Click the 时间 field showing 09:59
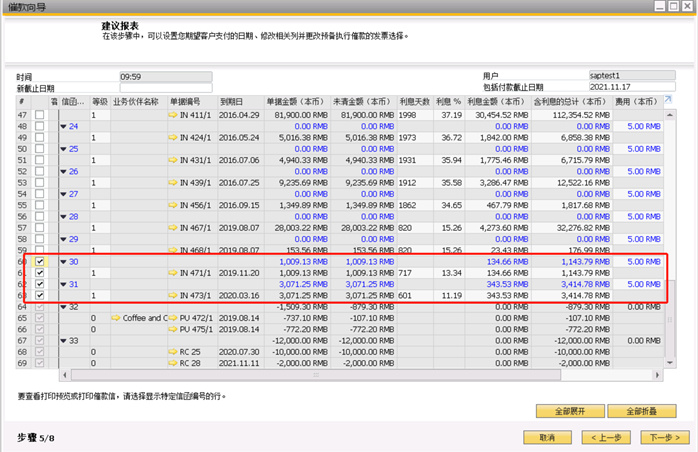This screenshot has width=698, height=452. (166, 77)
